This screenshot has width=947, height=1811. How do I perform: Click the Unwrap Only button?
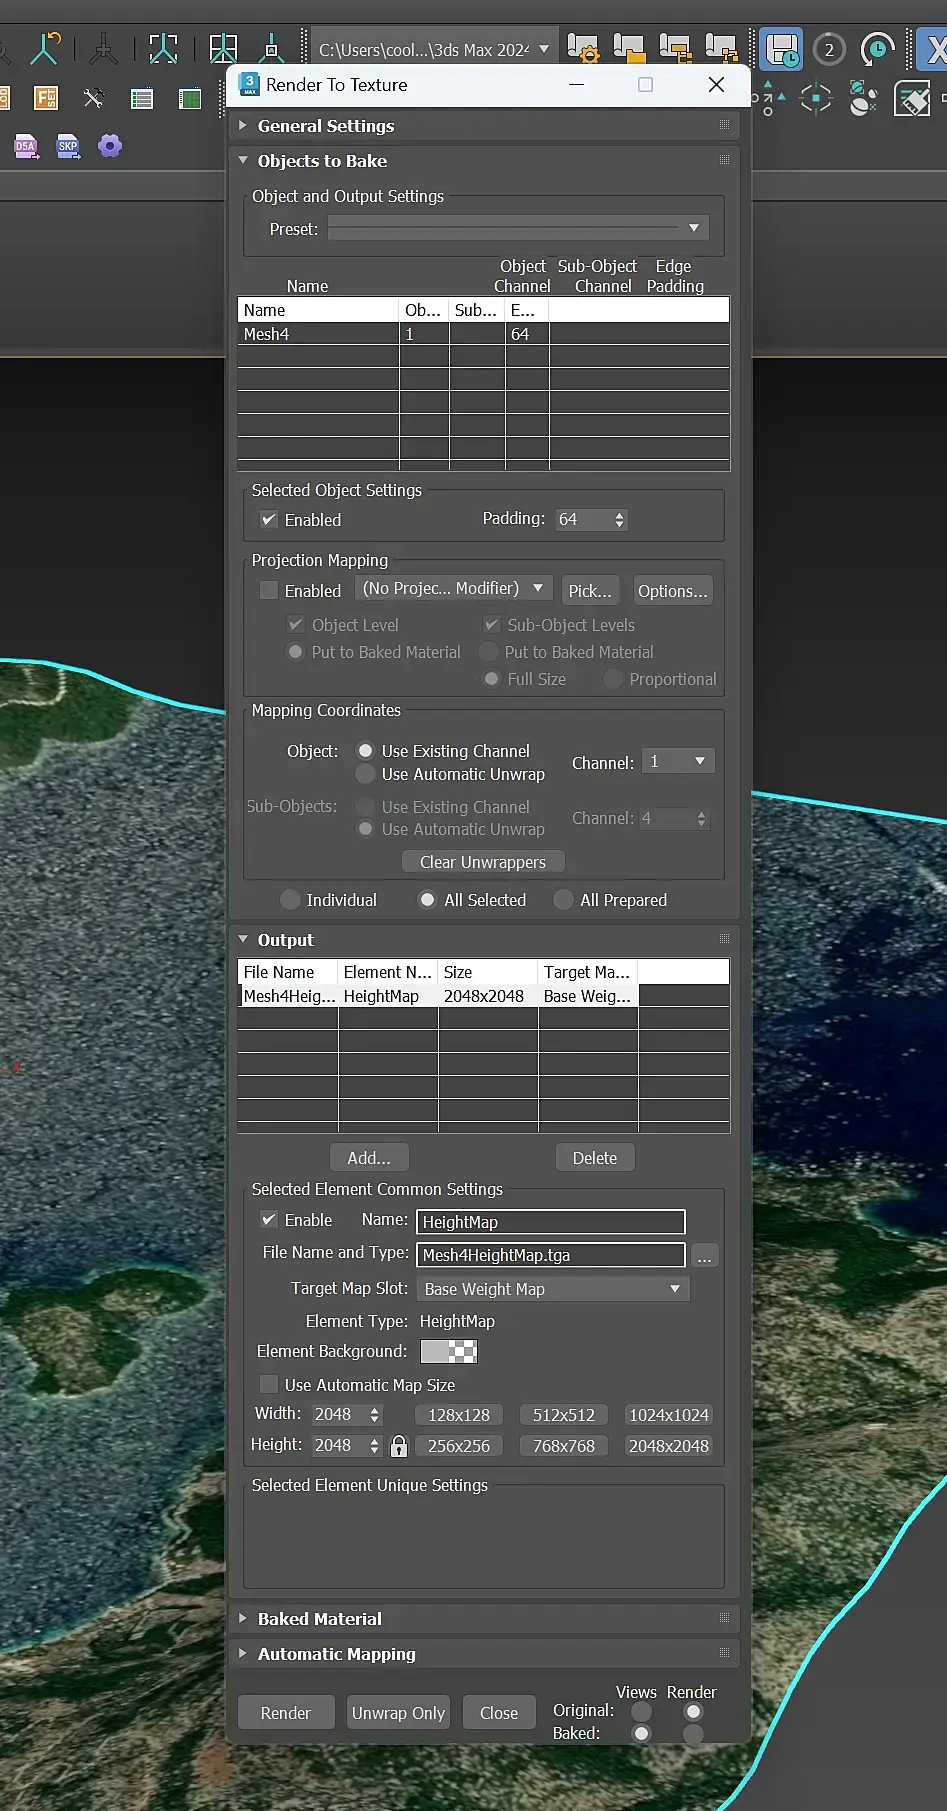pos(398,1713)
